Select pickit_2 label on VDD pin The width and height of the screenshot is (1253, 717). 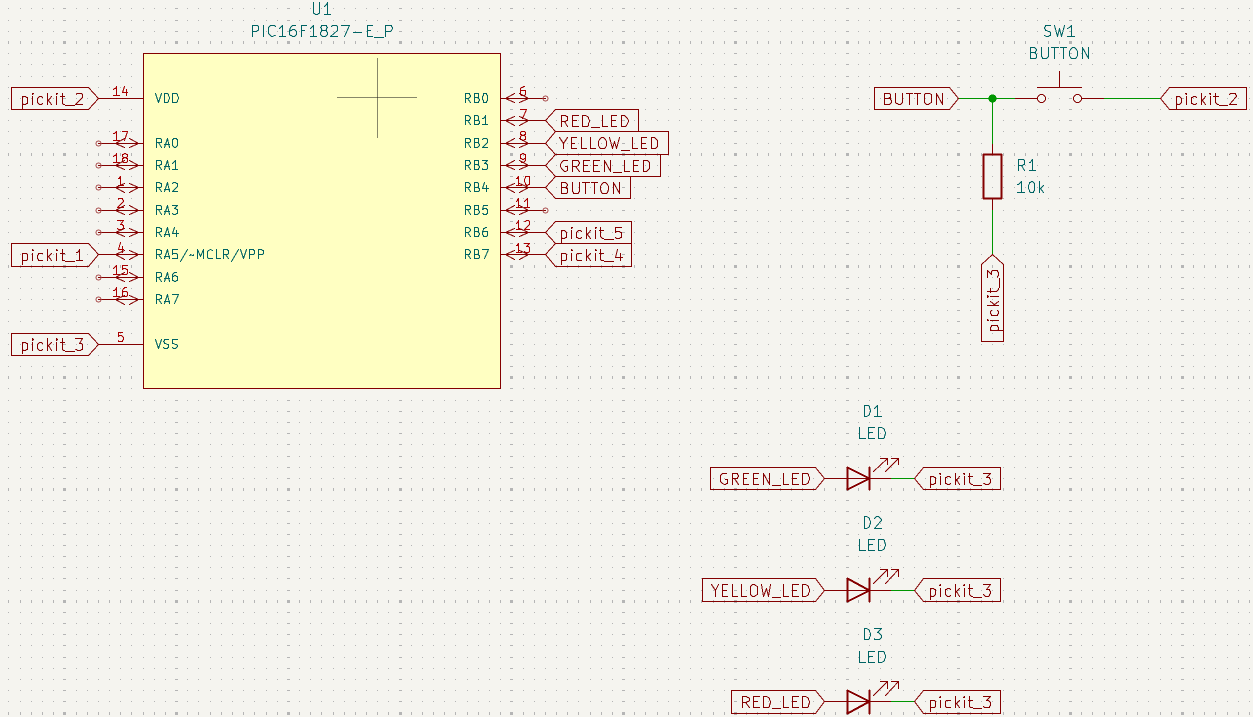click(x=55, y=98)
